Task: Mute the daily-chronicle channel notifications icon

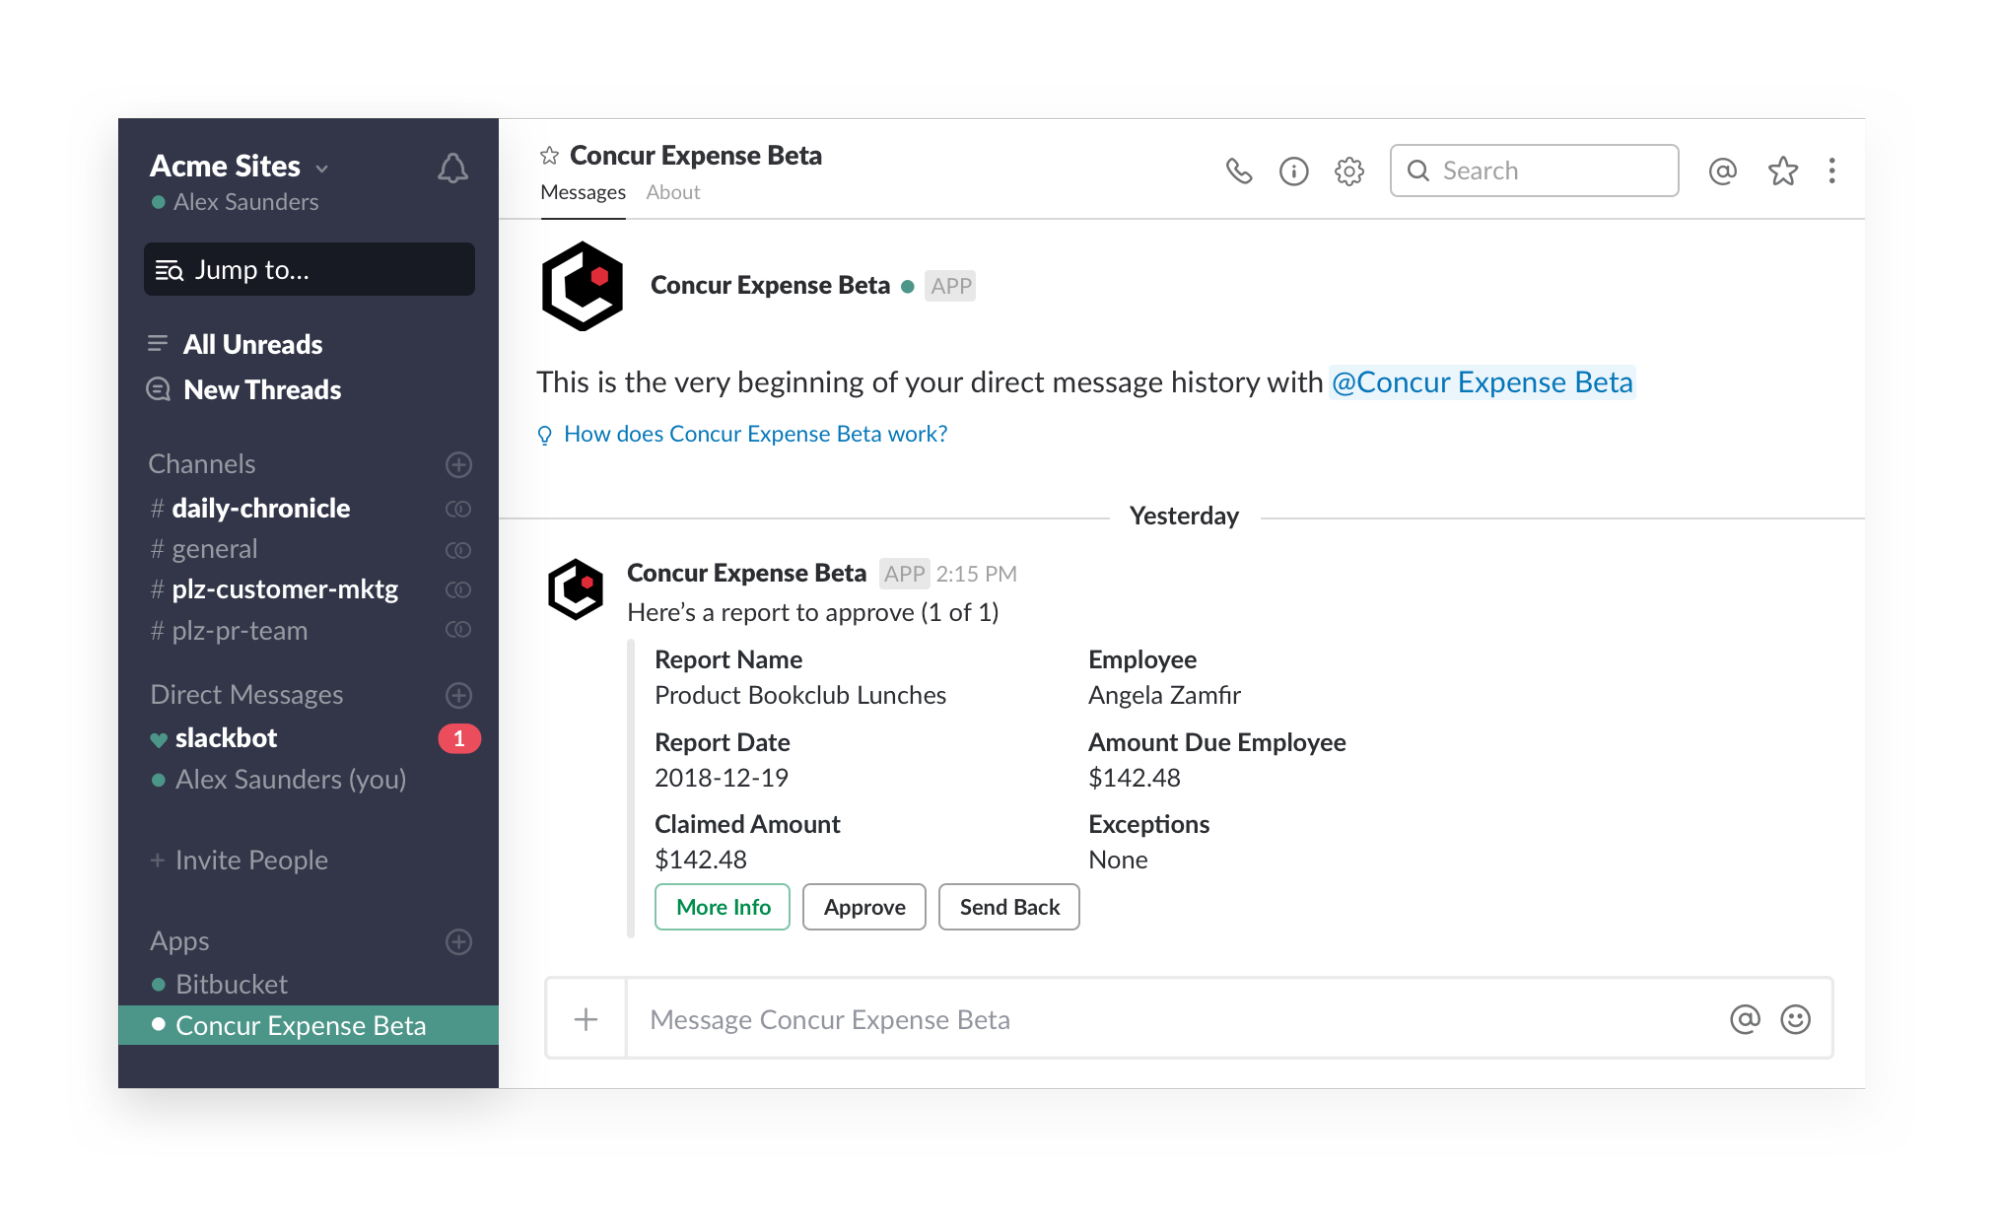Action: (458, 508)
